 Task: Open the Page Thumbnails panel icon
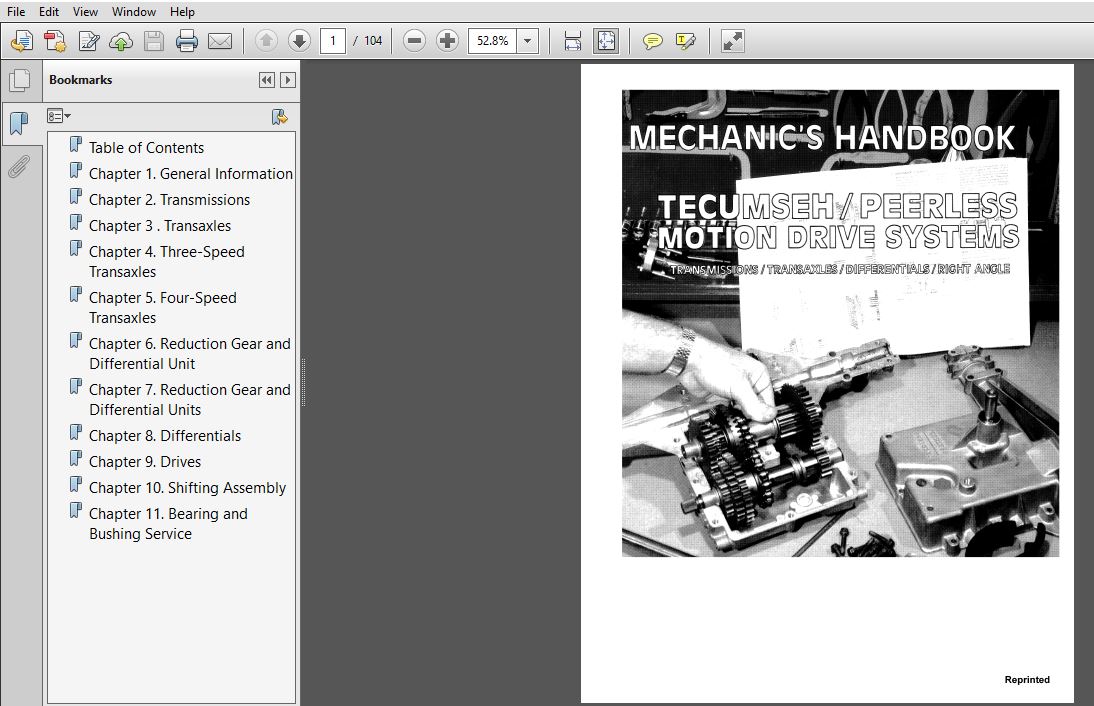[x=20, y=80]
